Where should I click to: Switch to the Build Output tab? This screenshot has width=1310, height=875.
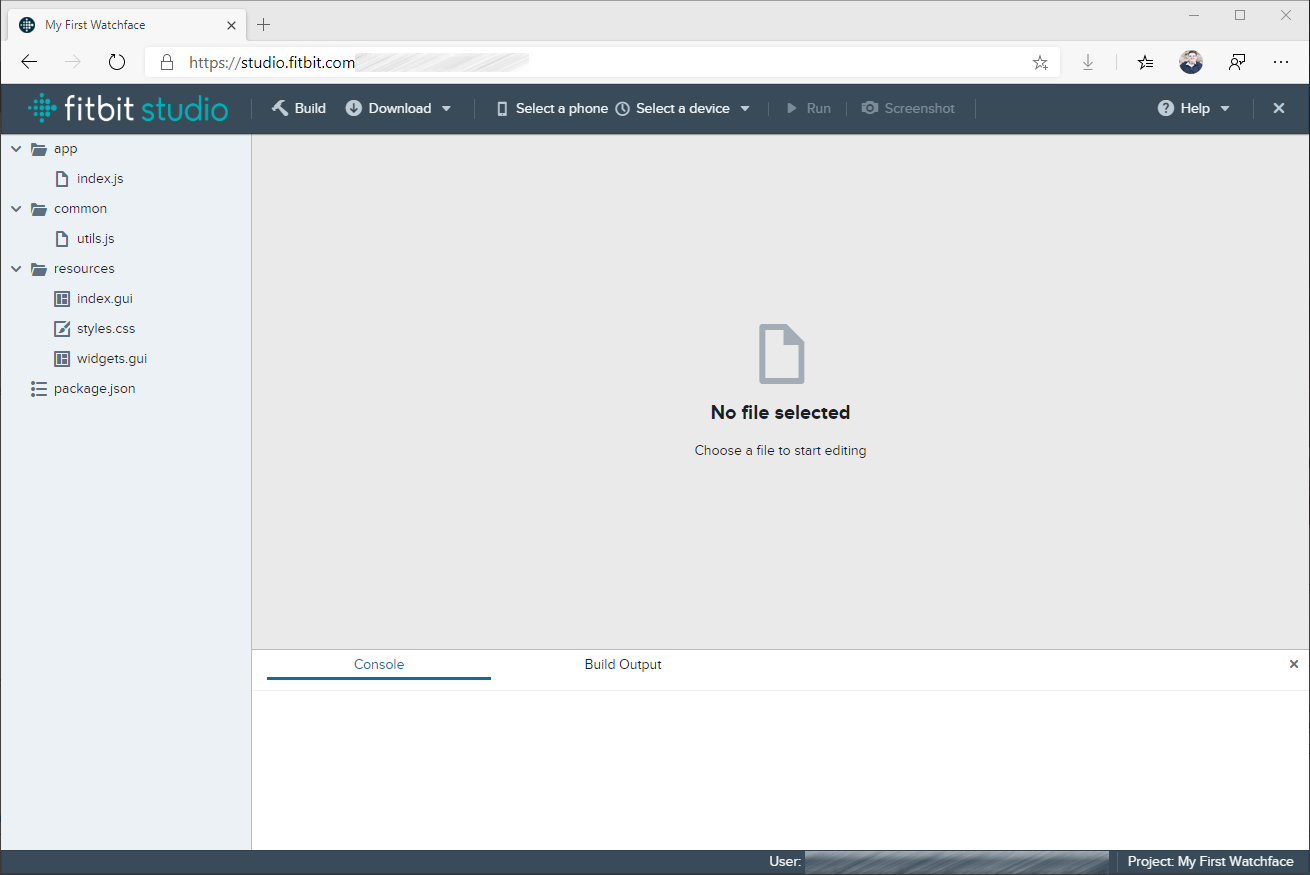coord(622,664)
